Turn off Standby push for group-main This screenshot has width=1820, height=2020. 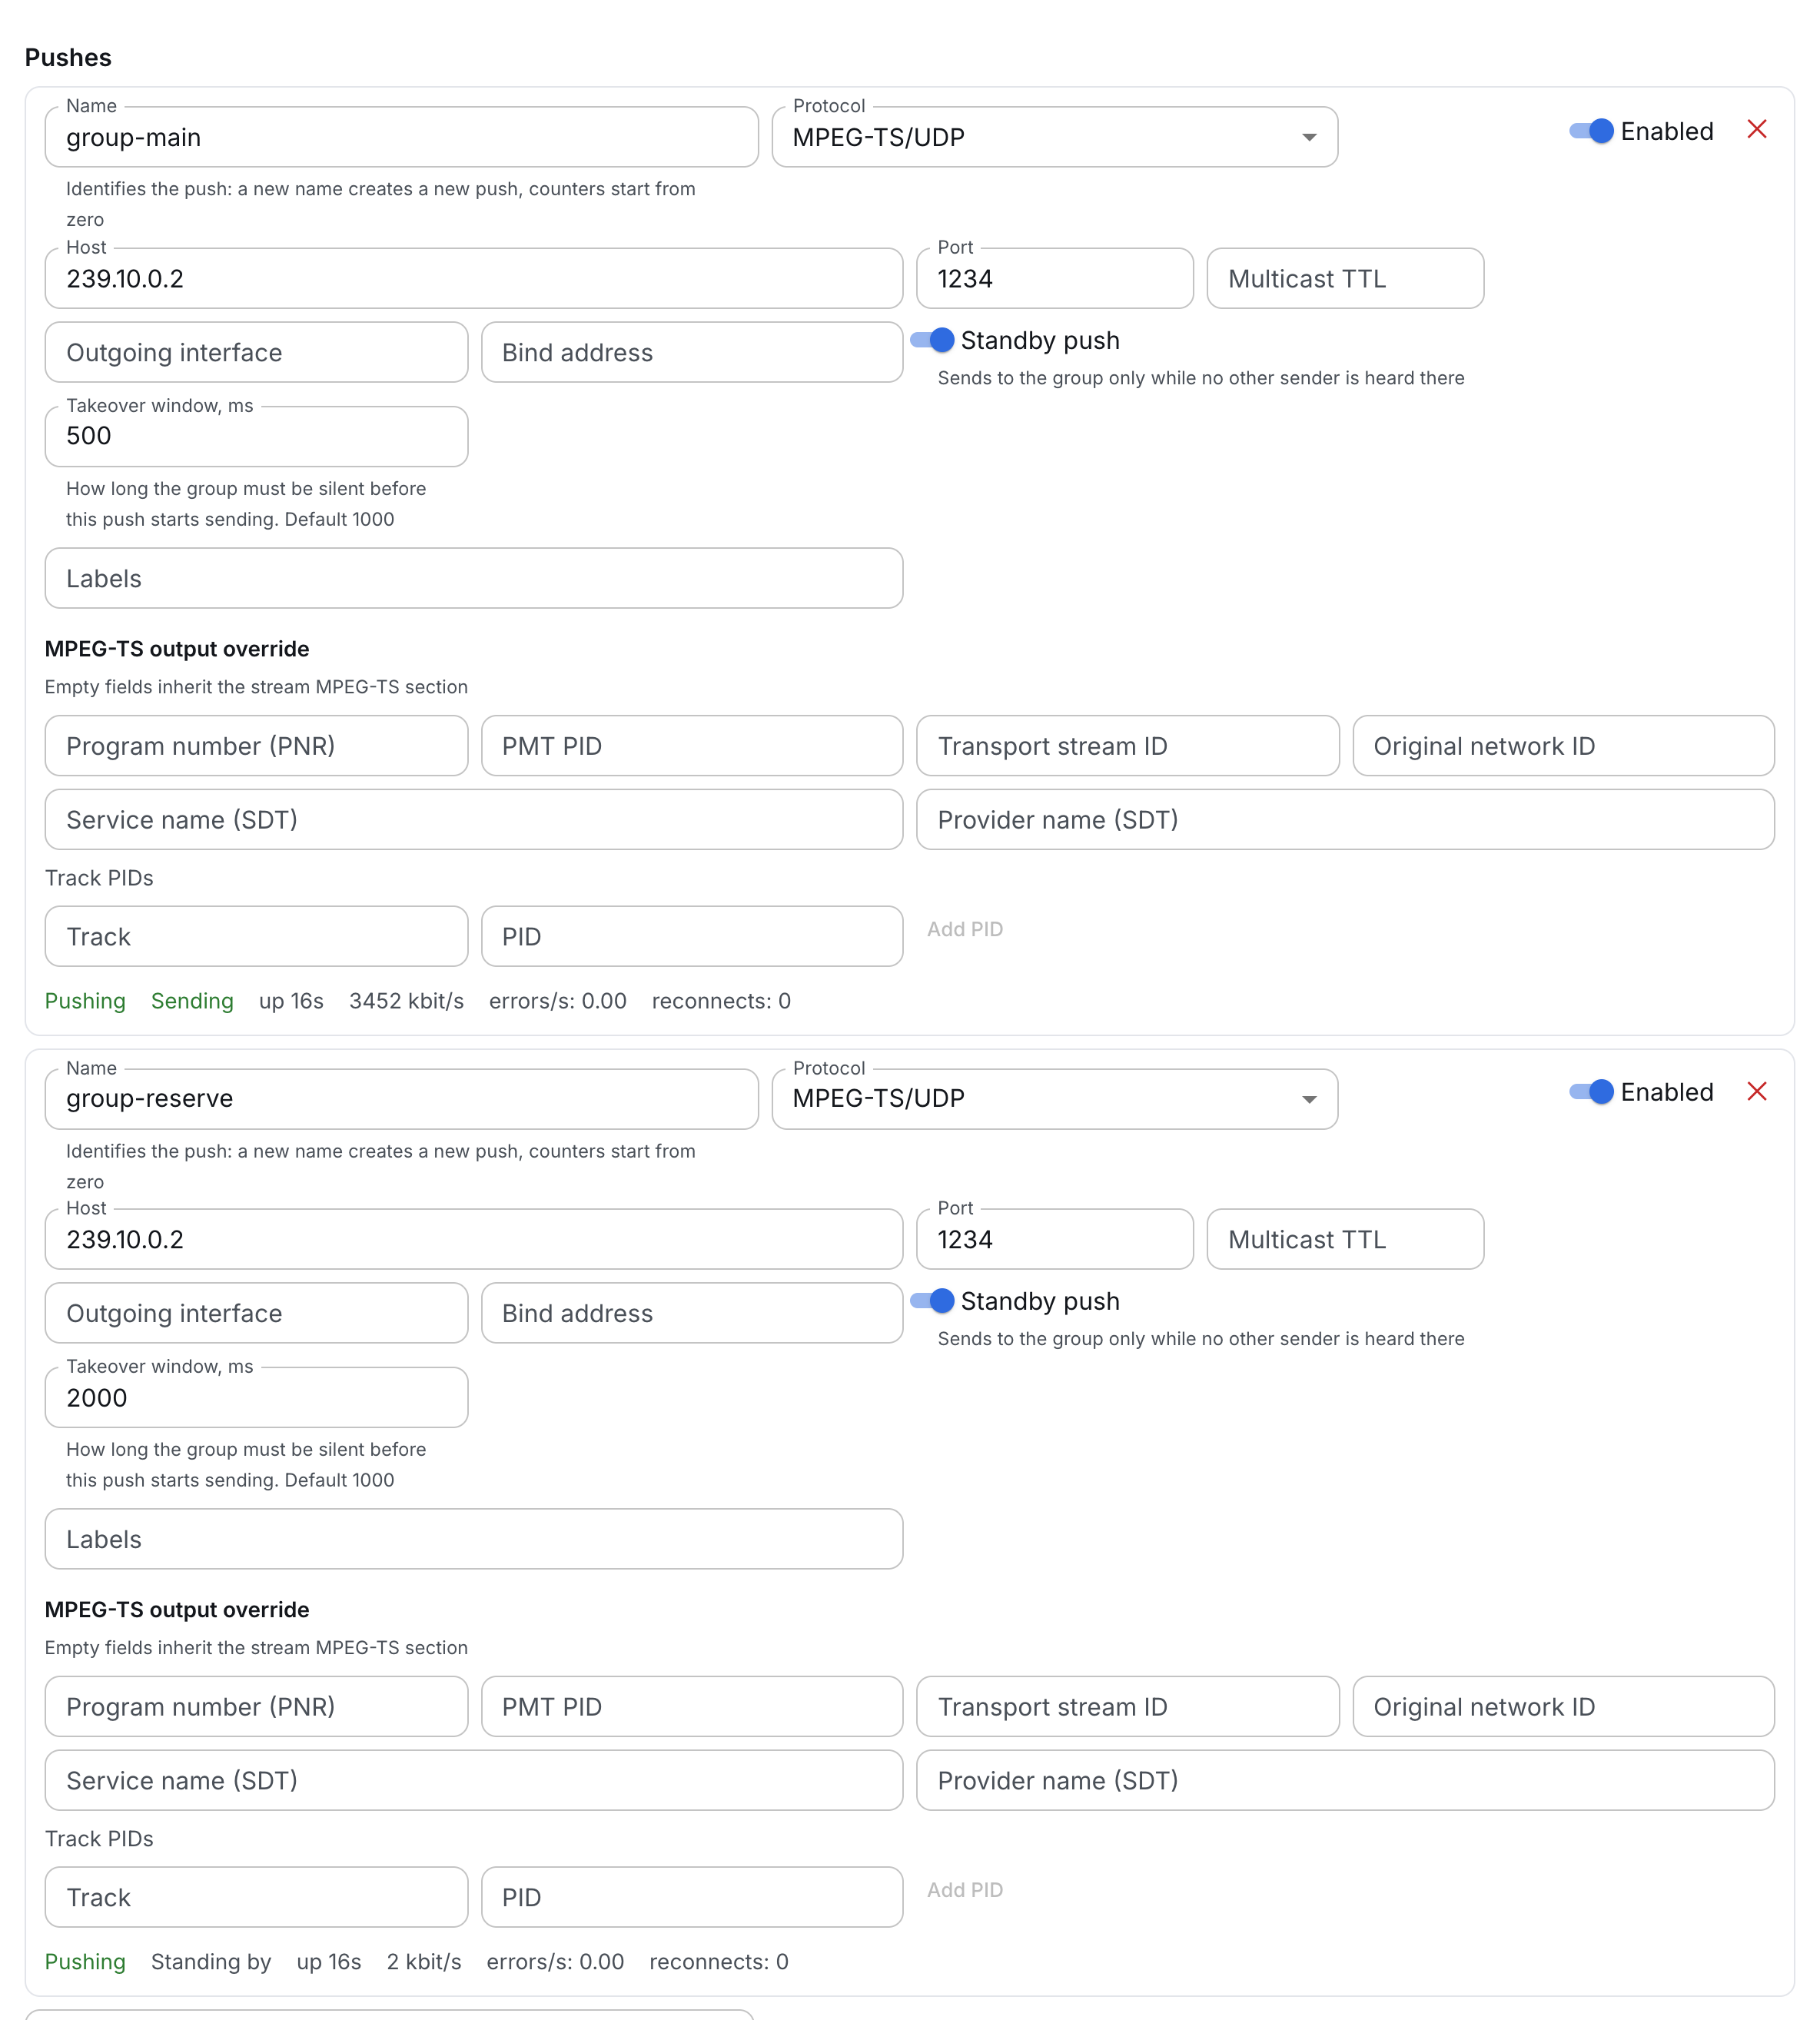click(932, 340)
